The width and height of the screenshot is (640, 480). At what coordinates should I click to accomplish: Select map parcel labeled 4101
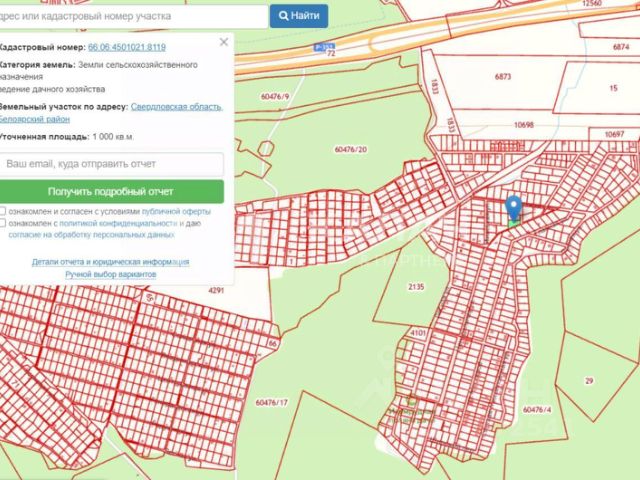point(418,333)
